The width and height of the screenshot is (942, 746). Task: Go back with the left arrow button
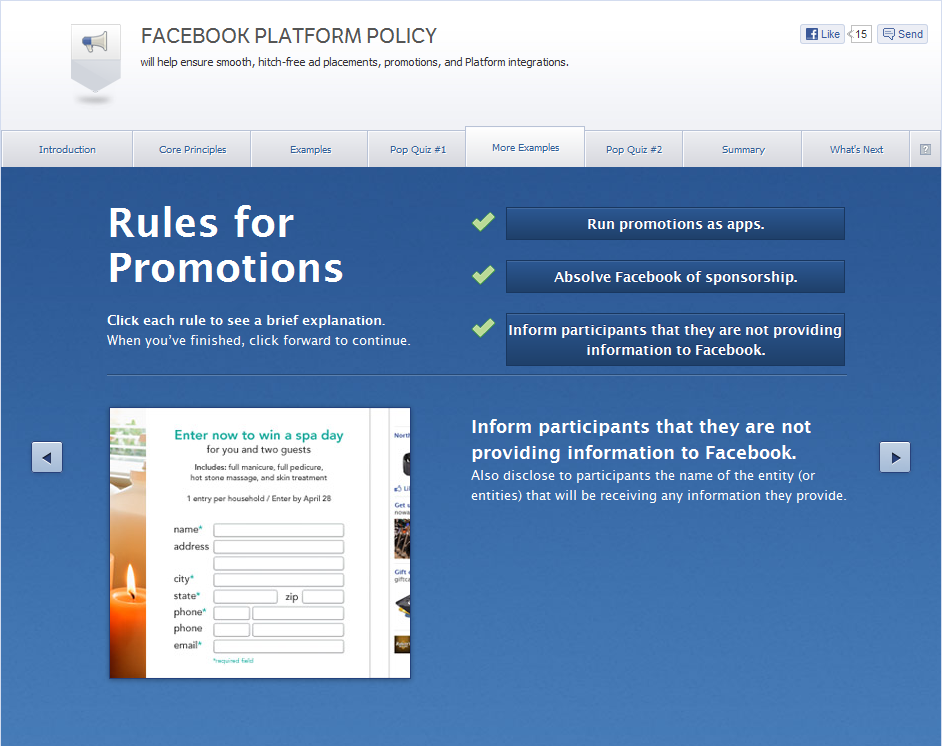47,457
